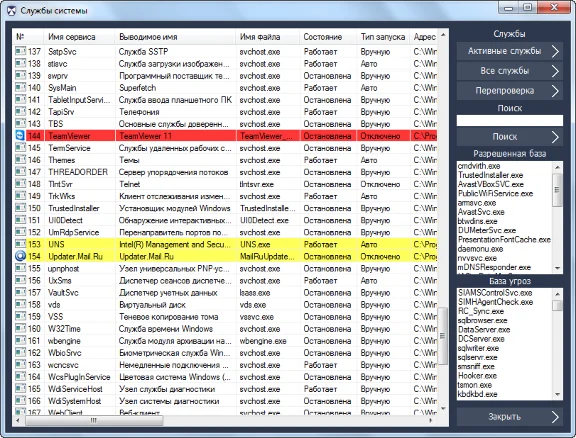Focus the search text field under Поиск

click(510, 120)
